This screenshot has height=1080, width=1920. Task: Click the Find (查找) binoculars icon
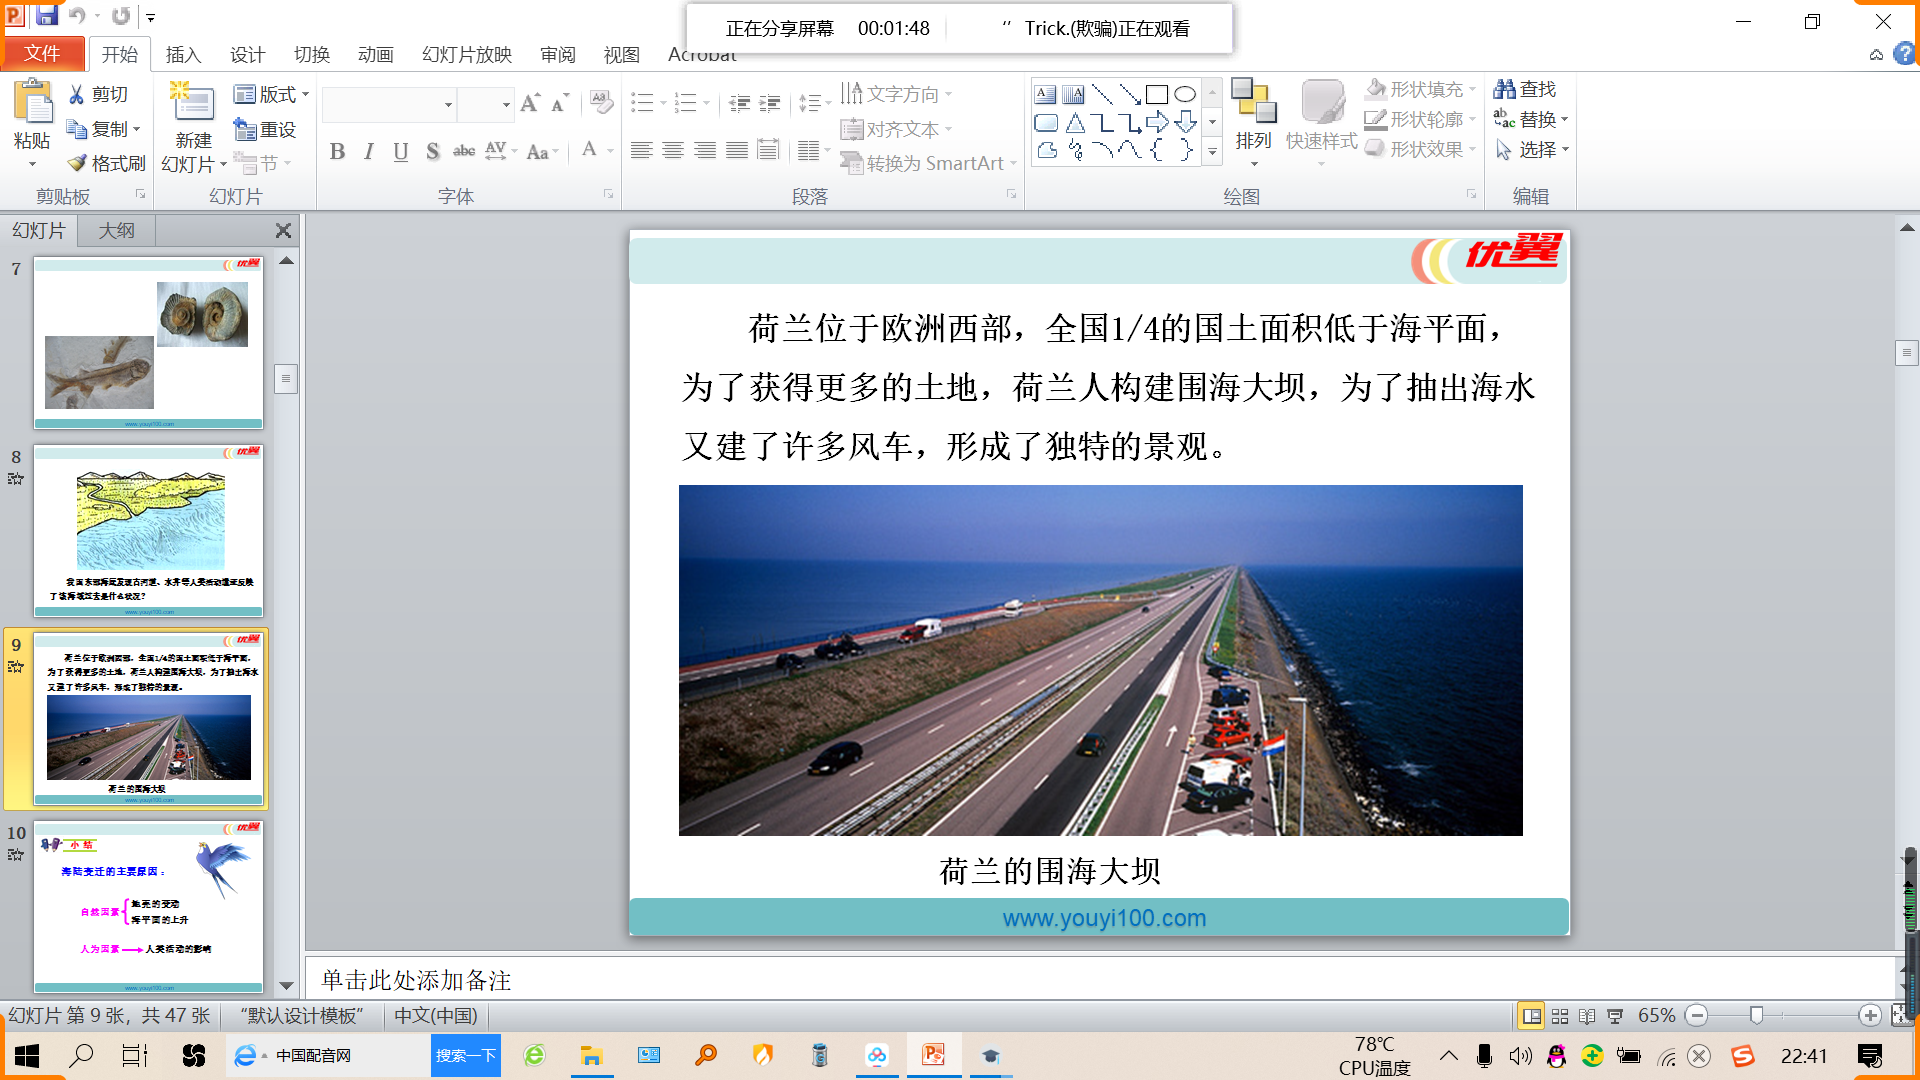pyautogui.click(x=1504, y=89)
